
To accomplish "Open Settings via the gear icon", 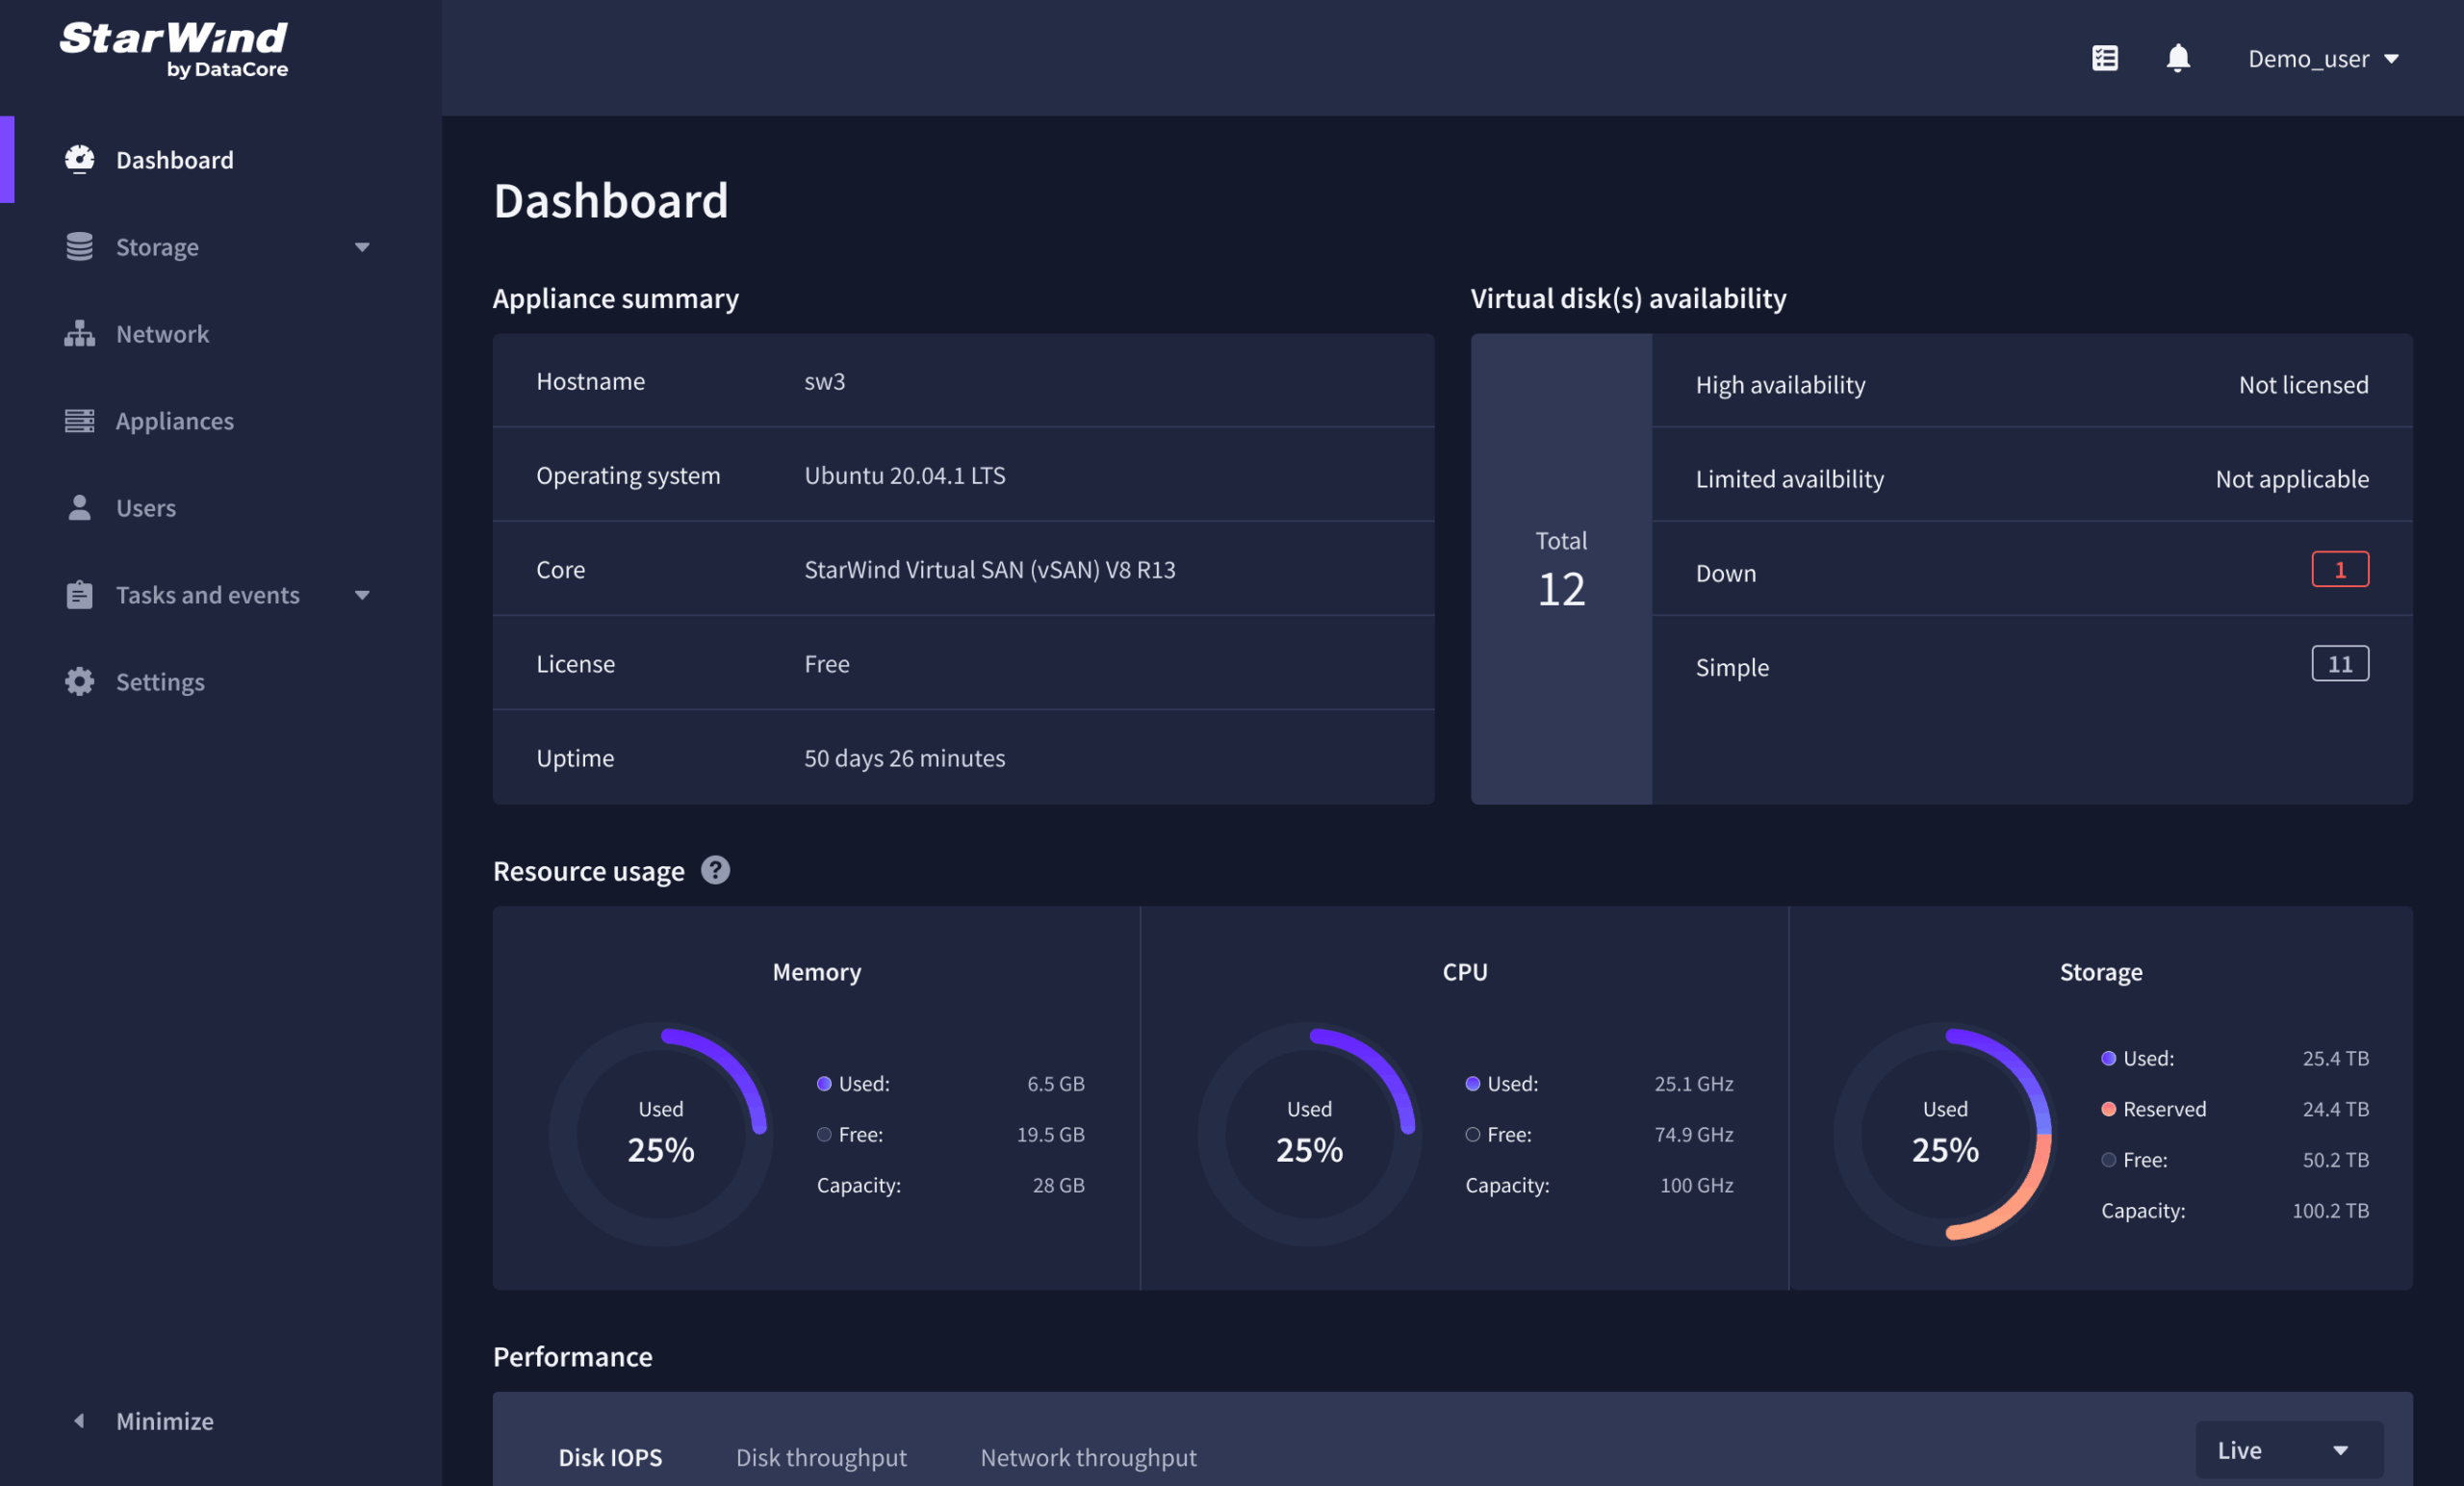I will [79, 682].
